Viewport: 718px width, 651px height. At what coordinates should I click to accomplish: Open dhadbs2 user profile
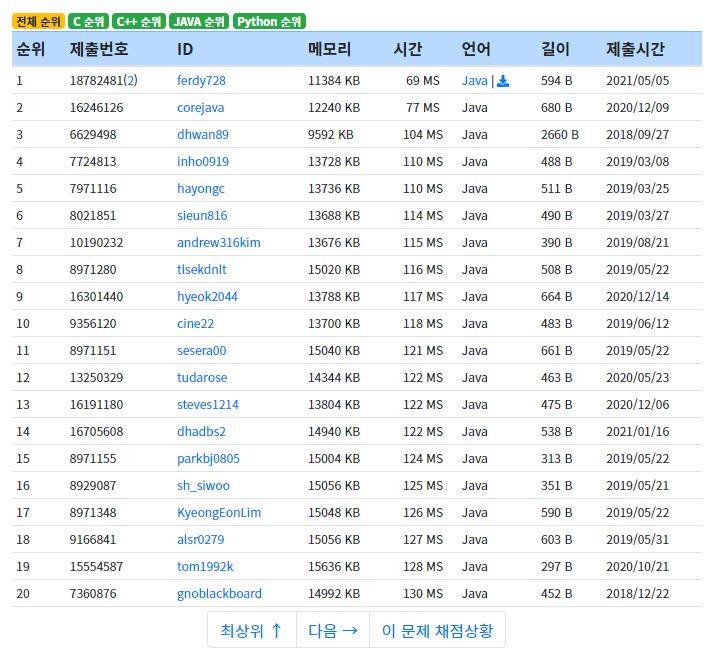pos(201,432)
